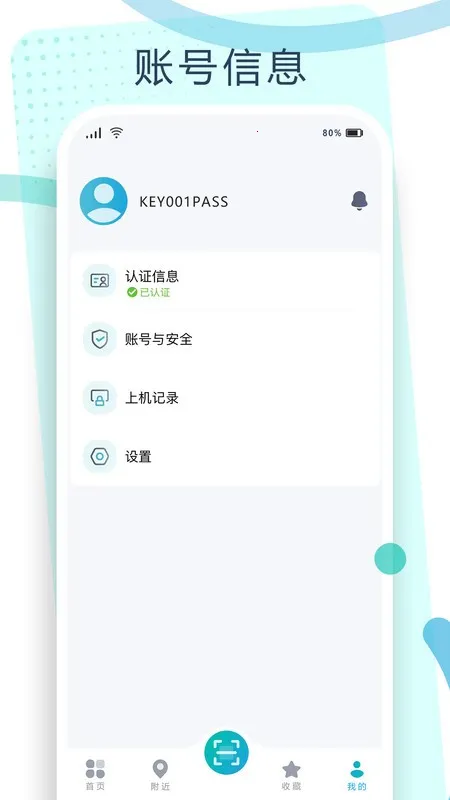The image size is (450, 800).
Task: Tap the cellular signal bars icon
Action: pyautogui.click(x=94, y=134)
